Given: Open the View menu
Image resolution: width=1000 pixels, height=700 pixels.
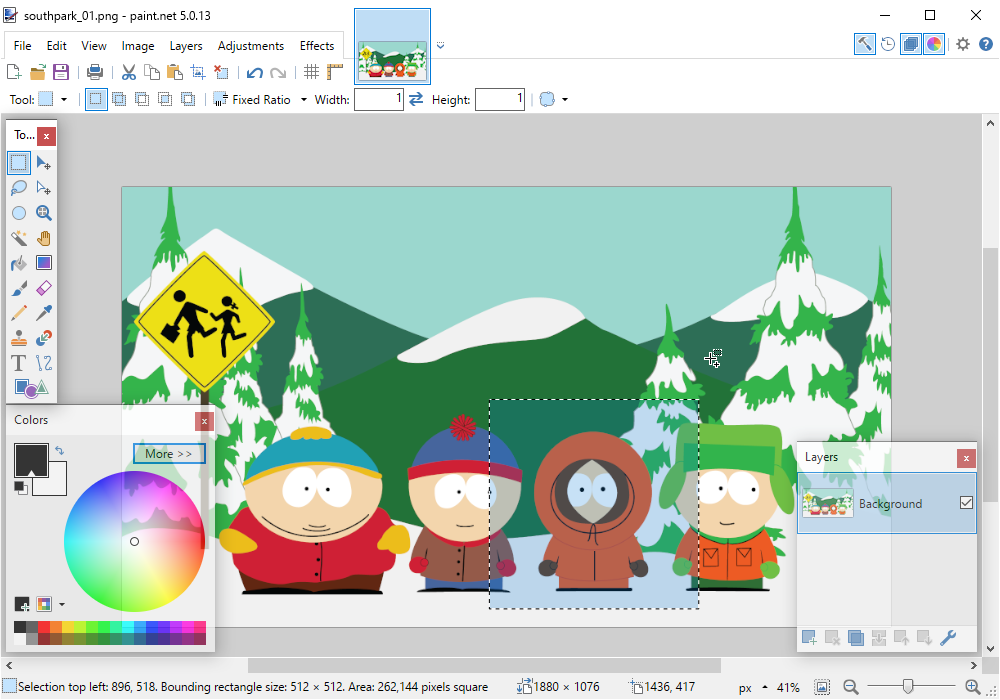Looking at the screenshot, I should click(94, 46).
